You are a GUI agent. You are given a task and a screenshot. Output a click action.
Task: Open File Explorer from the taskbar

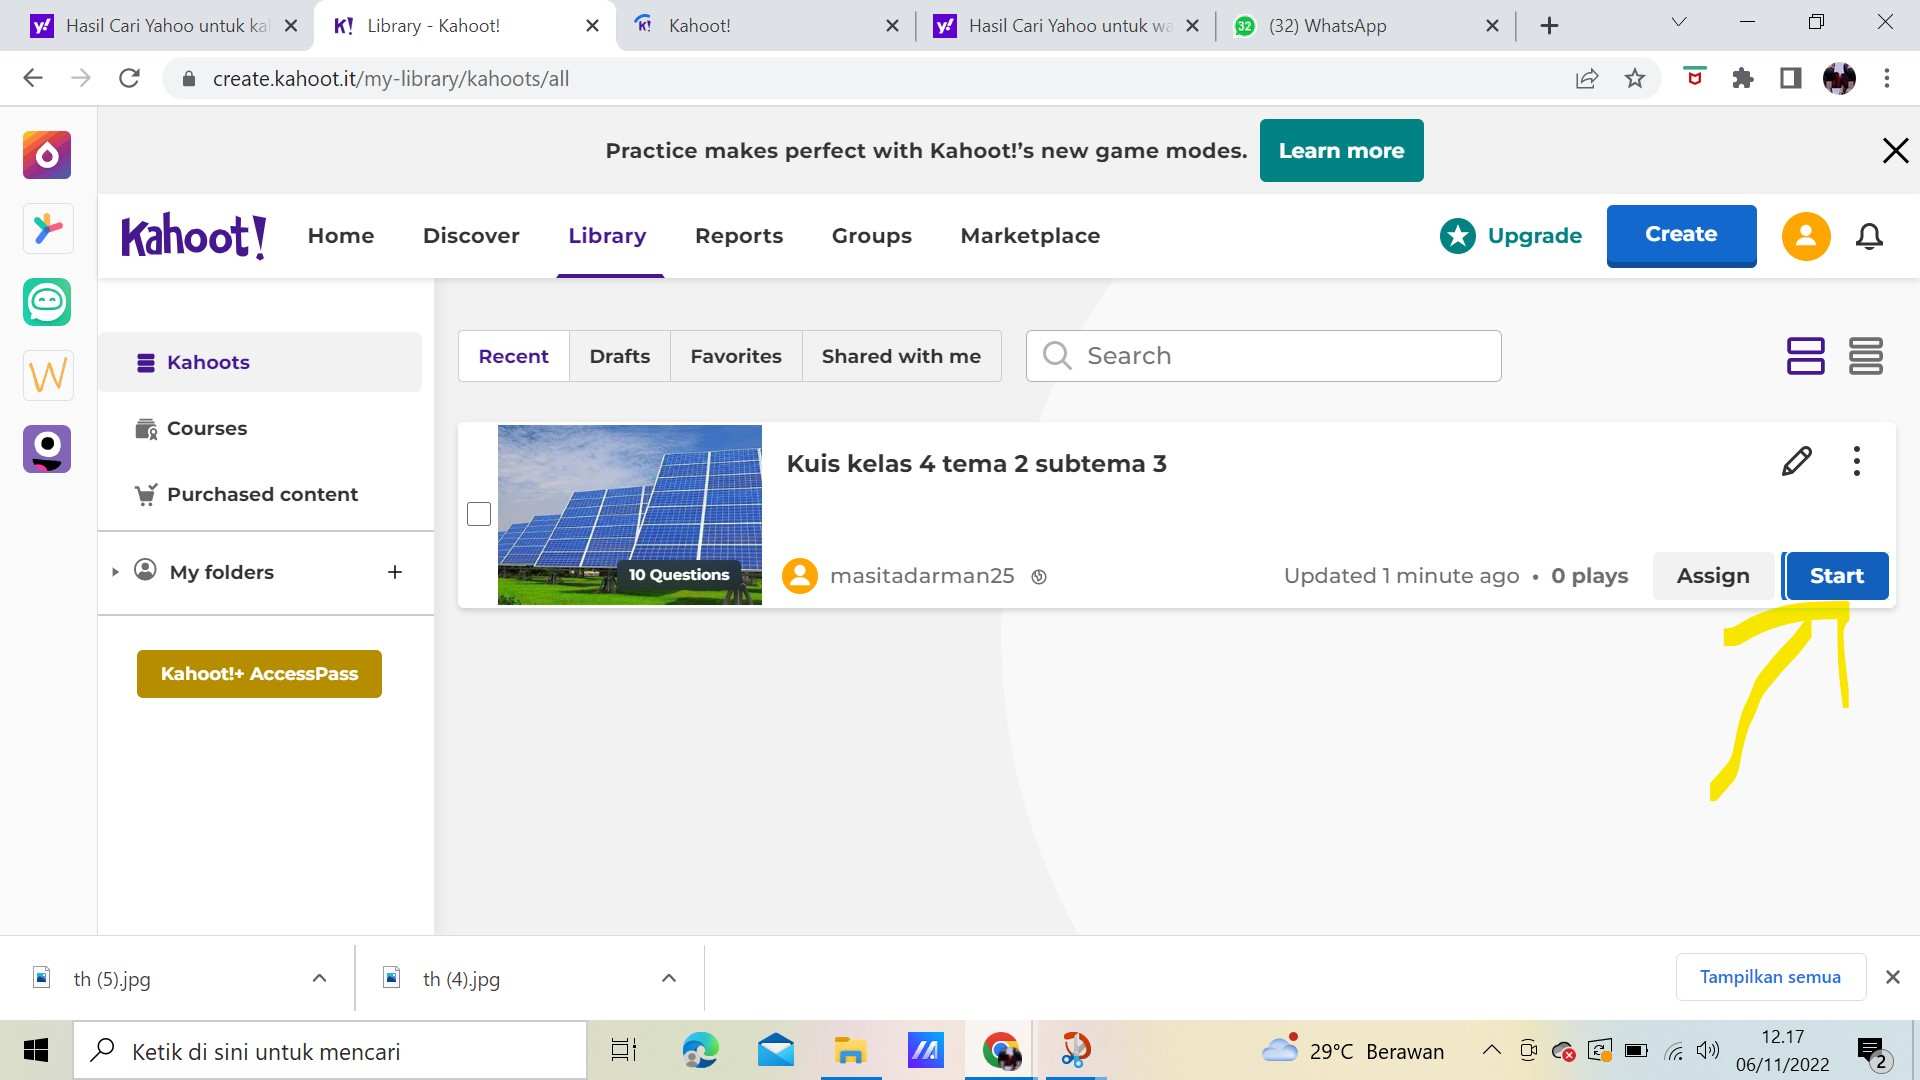click(x=850, y=1050)
